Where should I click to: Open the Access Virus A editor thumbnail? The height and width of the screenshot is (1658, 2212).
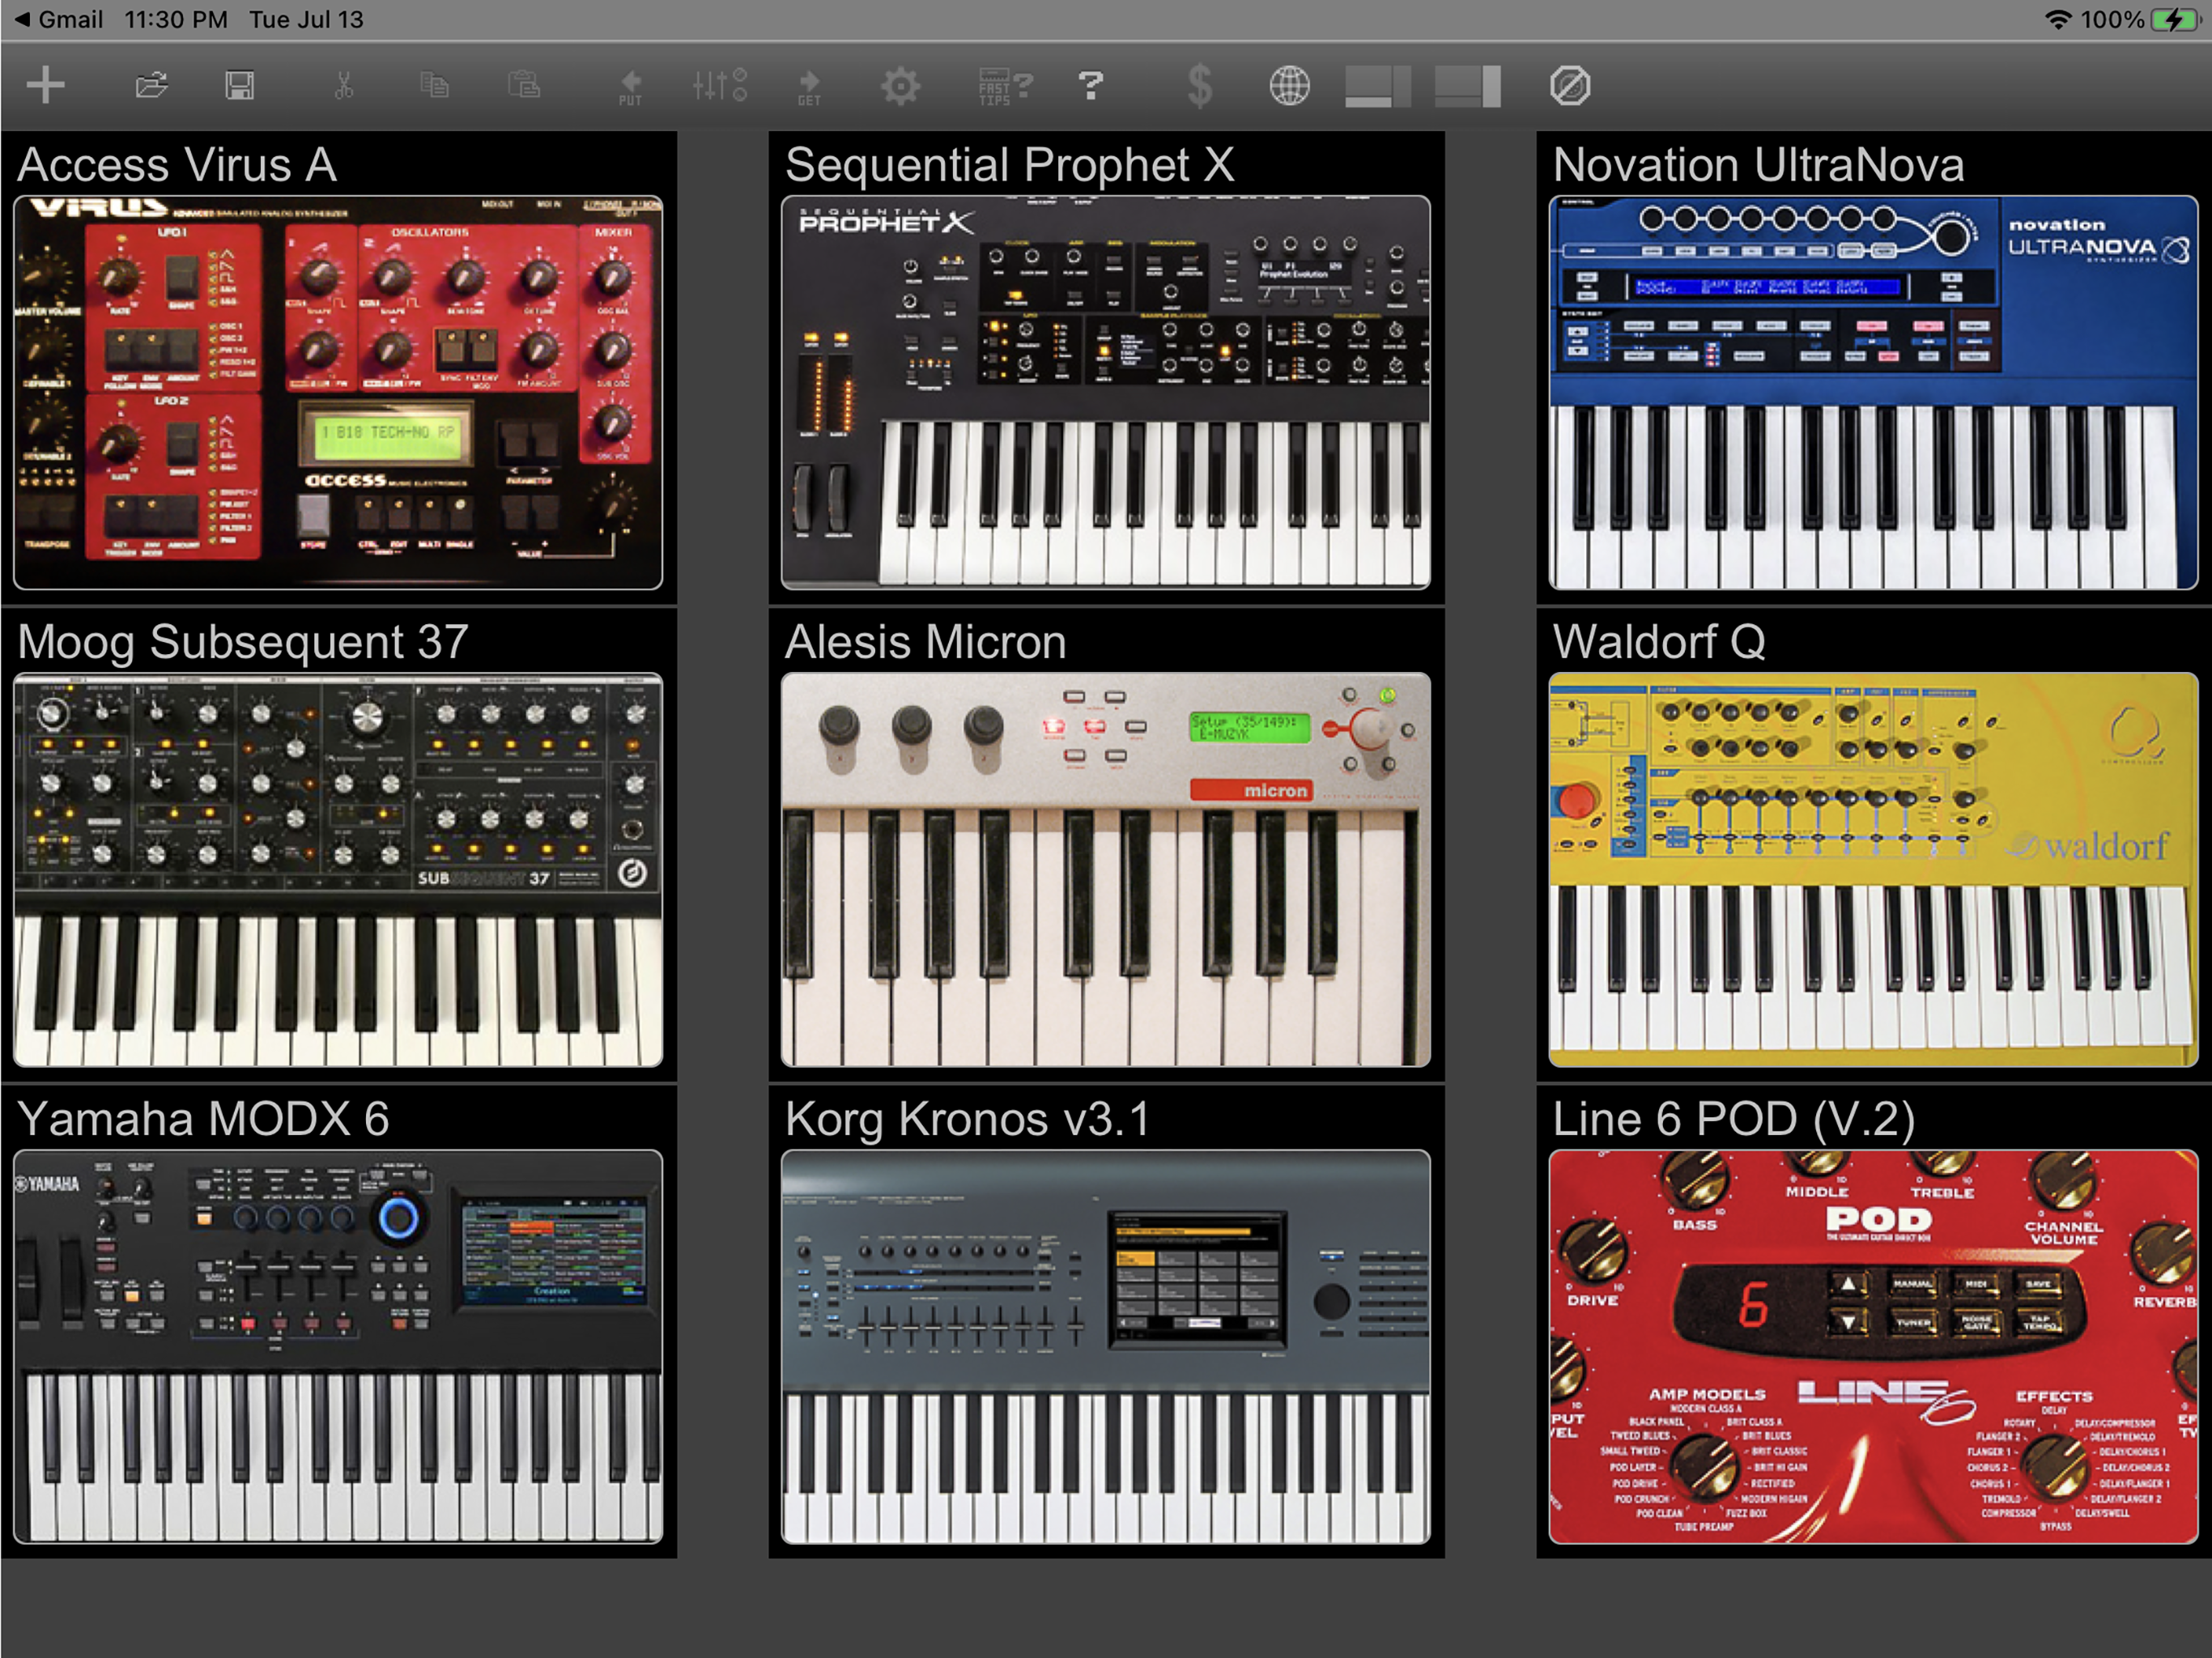(x=338, y=392)
